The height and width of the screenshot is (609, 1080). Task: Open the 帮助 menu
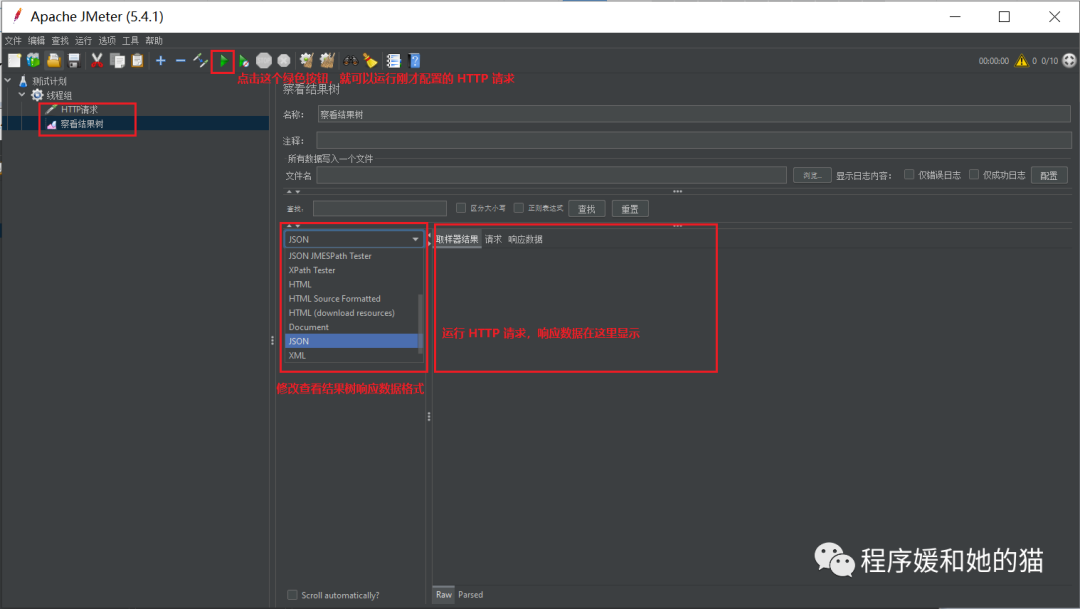pos(154,41)
